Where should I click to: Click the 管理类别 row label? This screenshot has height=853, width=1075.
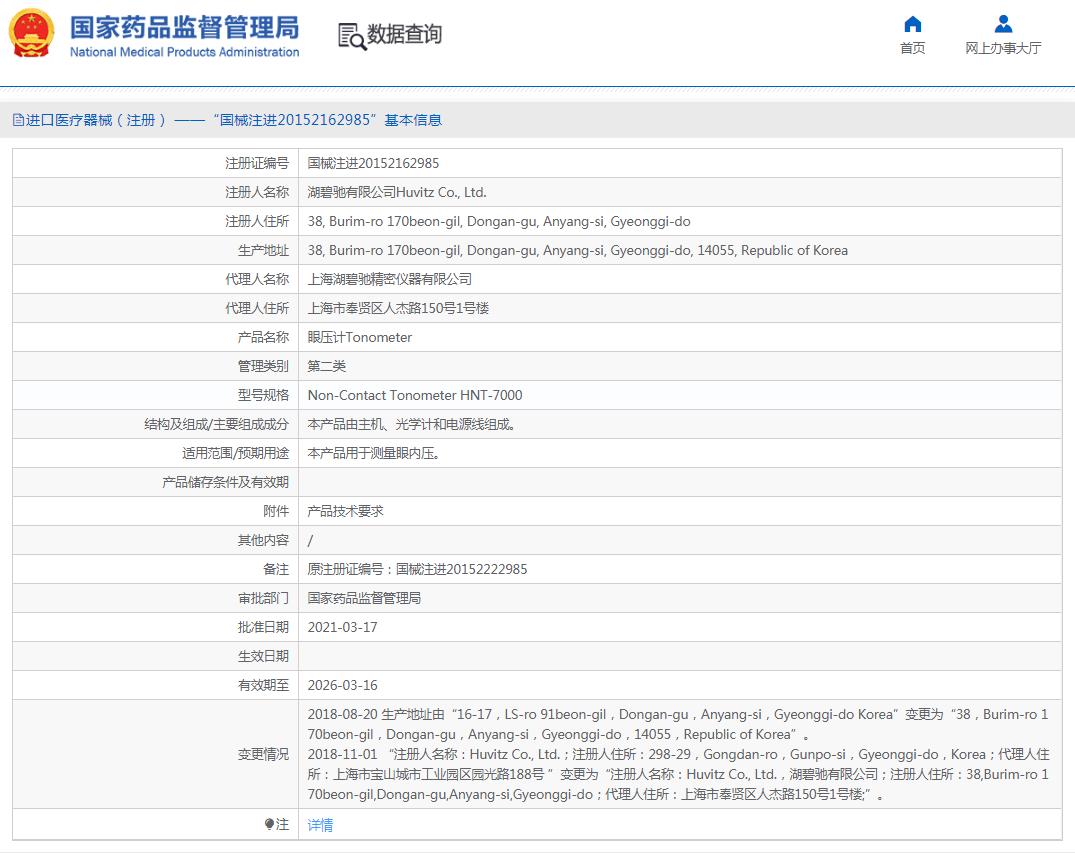(263, 366)
